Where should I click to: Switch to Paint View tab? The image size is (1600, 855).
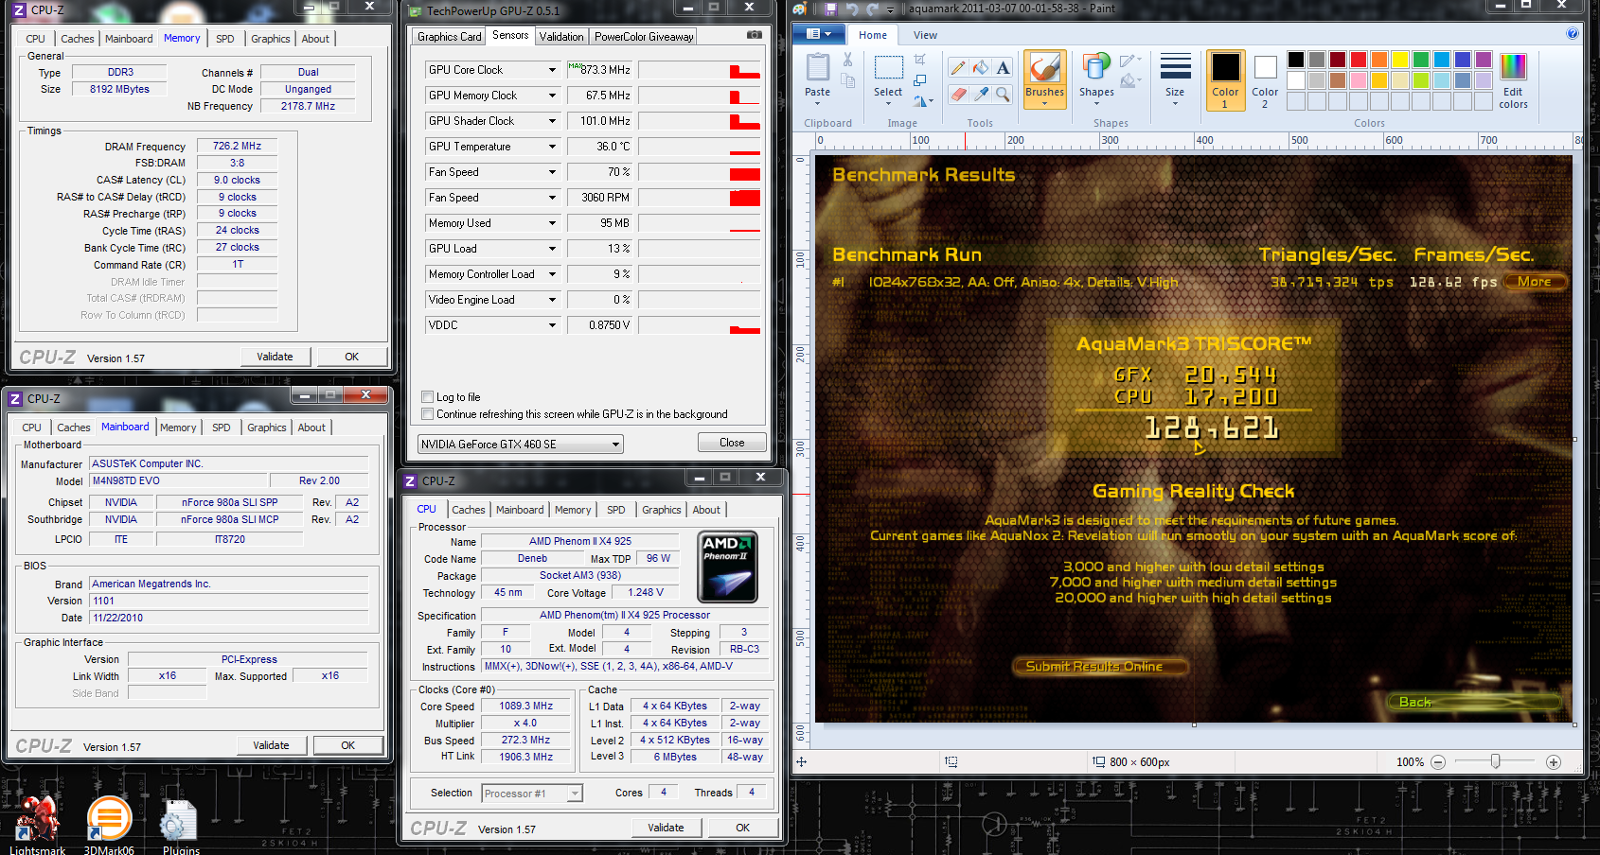point(925,35)
